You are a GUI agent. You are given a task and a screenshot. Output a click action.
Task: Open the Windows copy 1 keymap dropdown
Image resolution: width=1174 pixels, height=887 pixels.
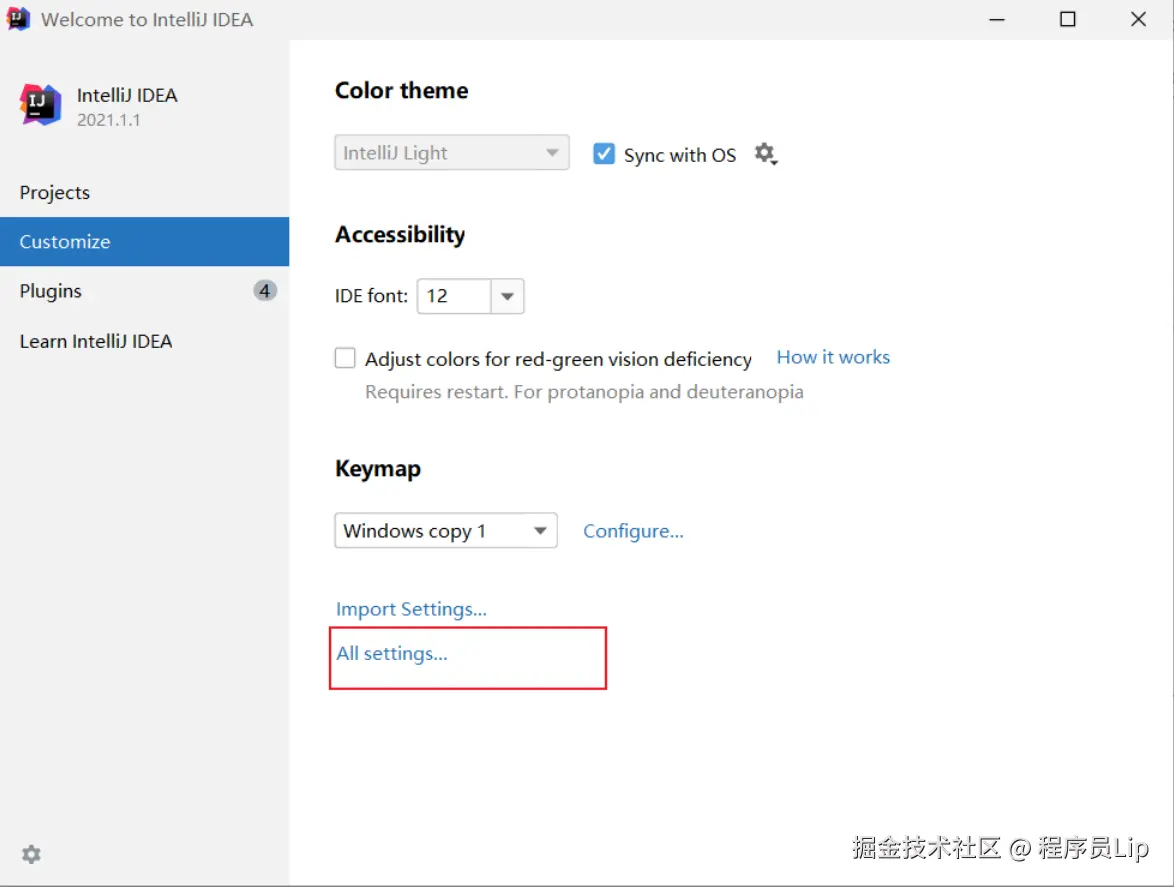click(445, 531)
